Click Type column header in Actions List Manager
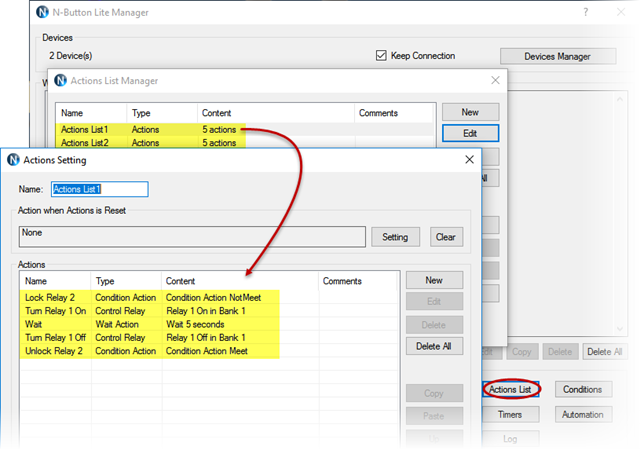640x450 pixels. (x=162, y=113)
